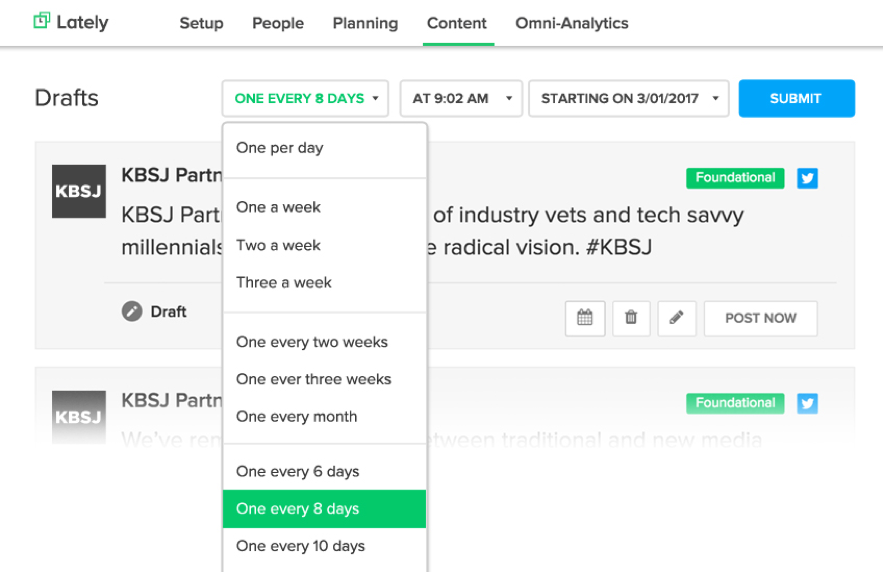Click the Post Now button
This screenshot has height=572, width=883.
(x=760, y=318)
